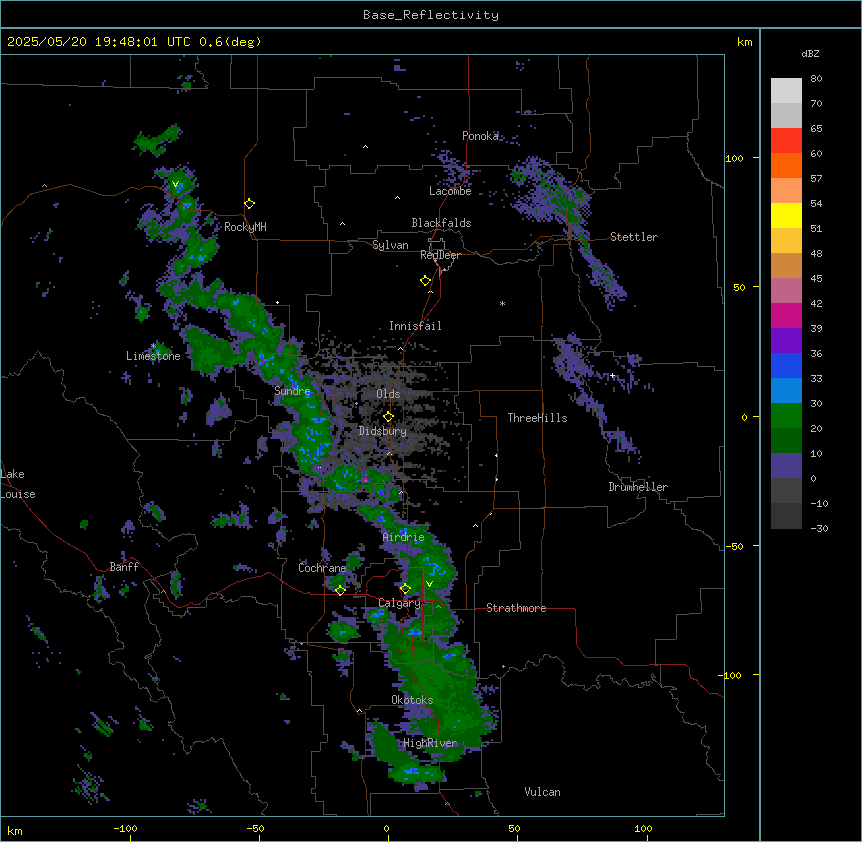
Task: Select the ThreeHills label
Action: [538, 418]
